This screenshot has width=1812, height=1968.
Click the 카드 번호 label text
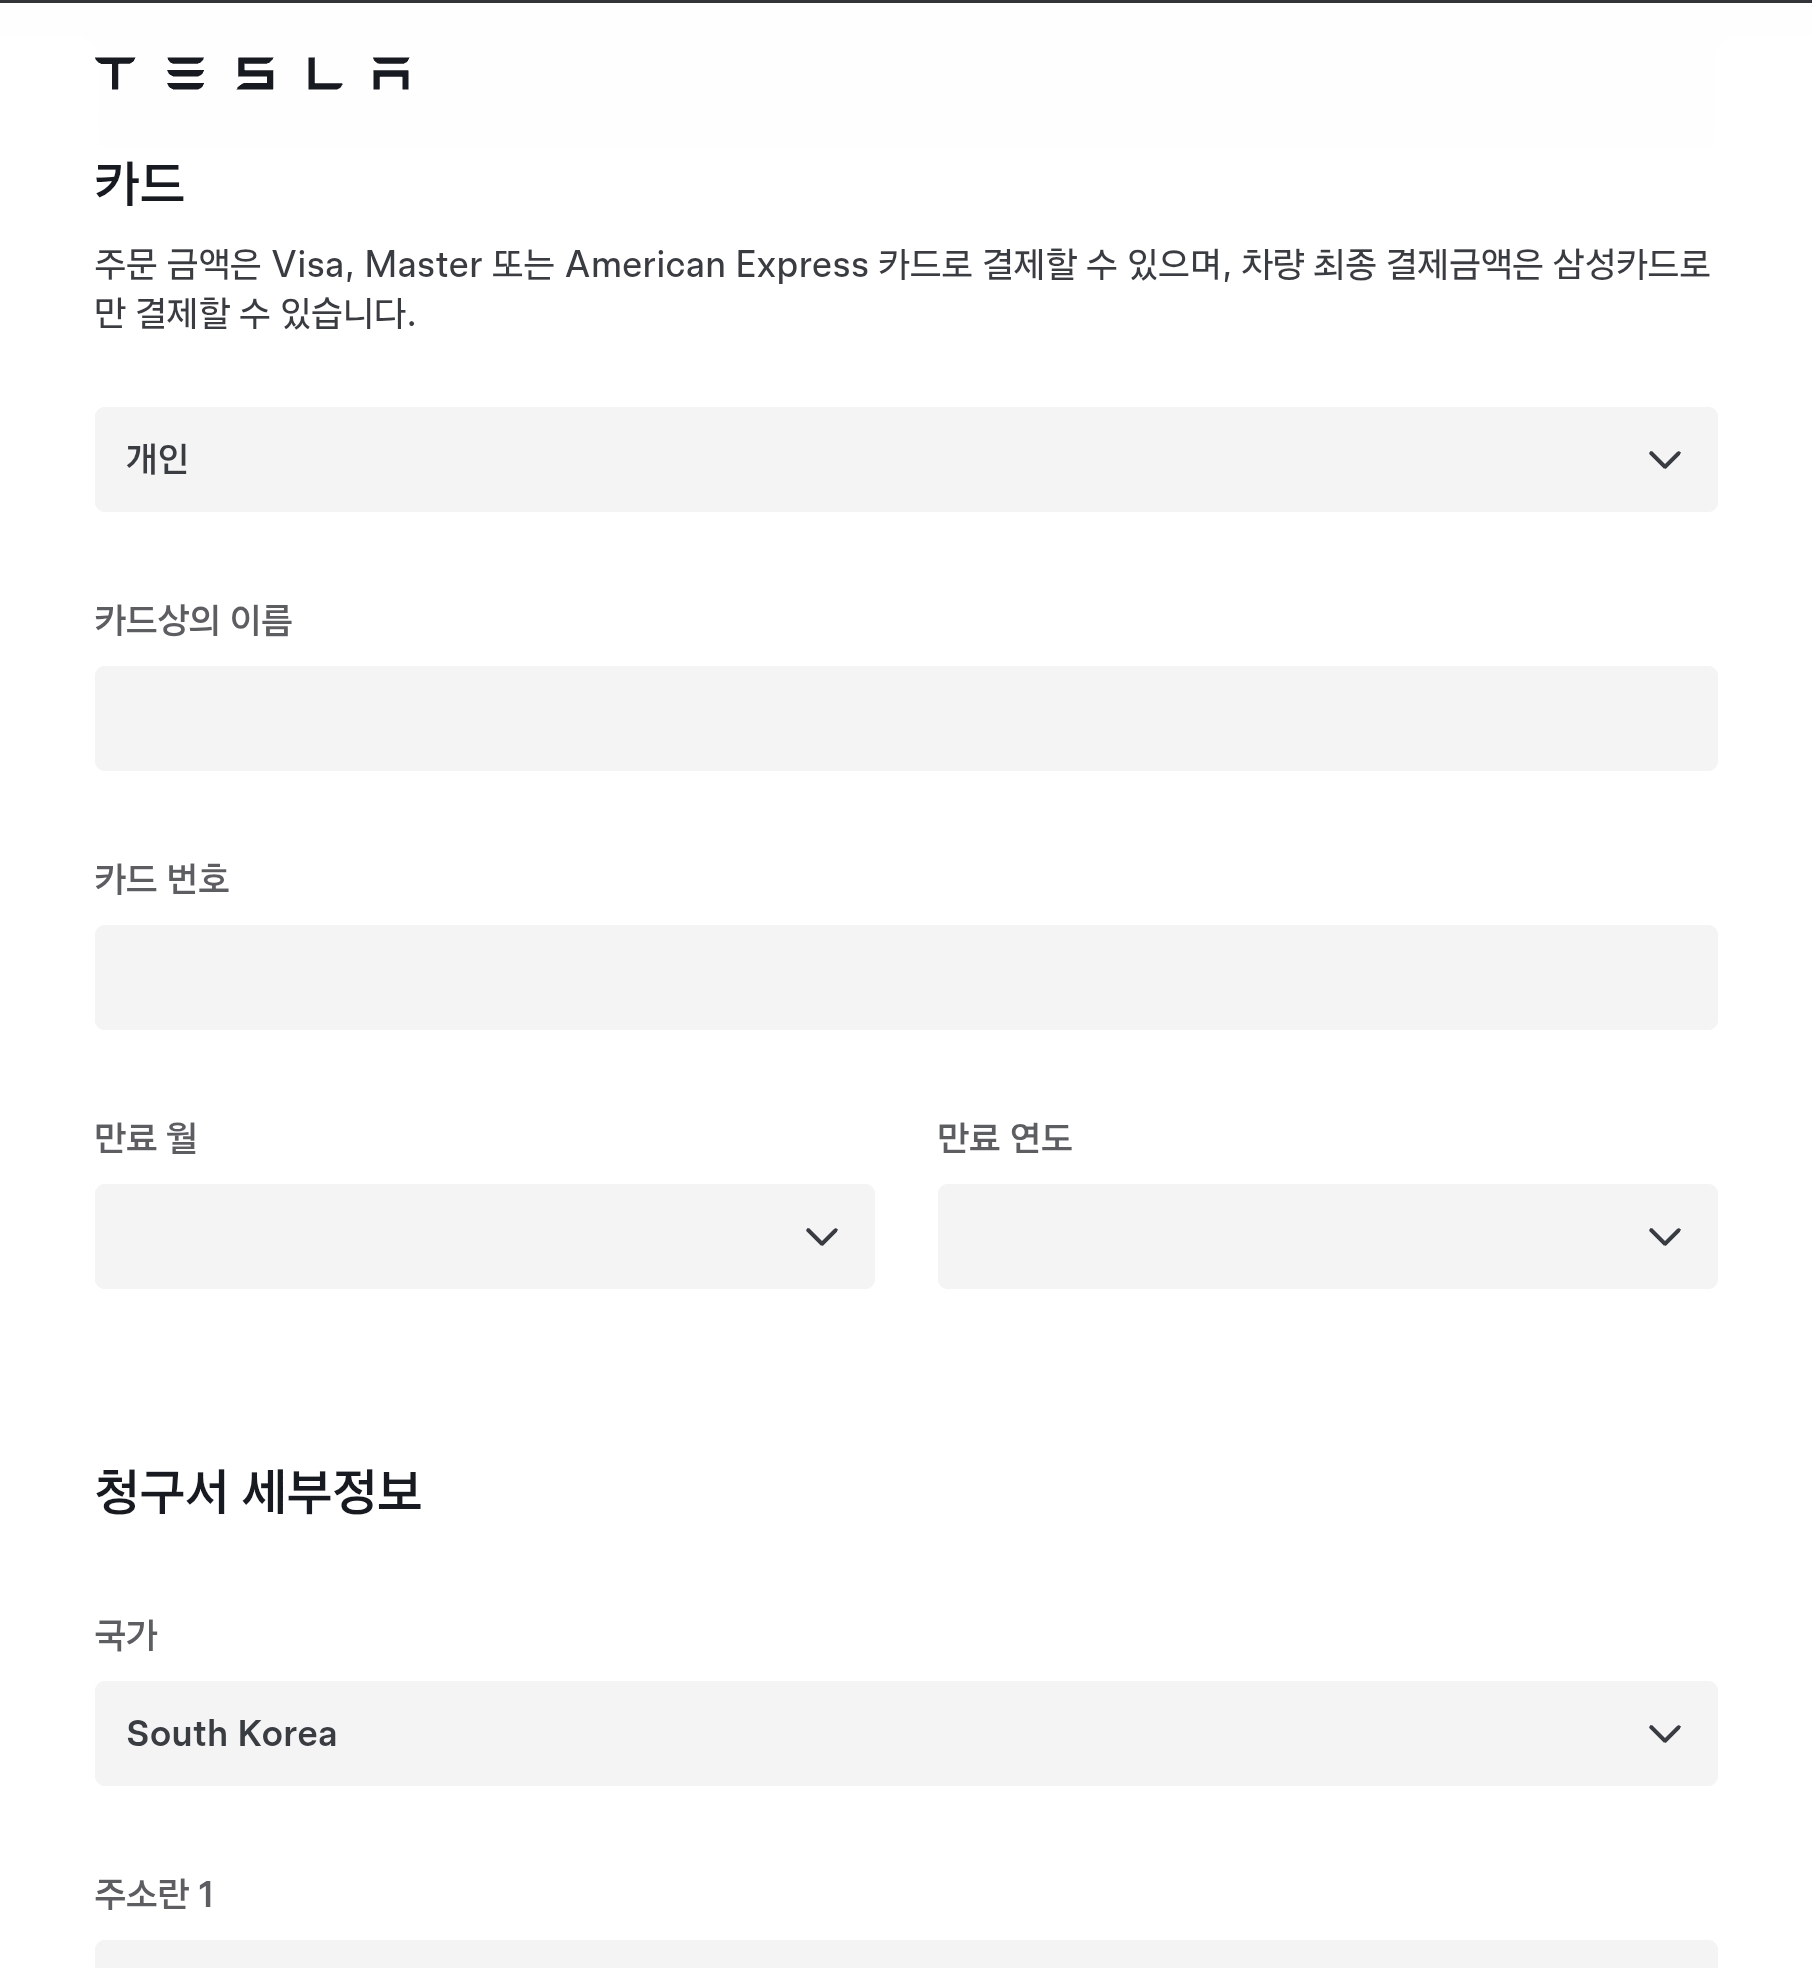coord(162,879)
